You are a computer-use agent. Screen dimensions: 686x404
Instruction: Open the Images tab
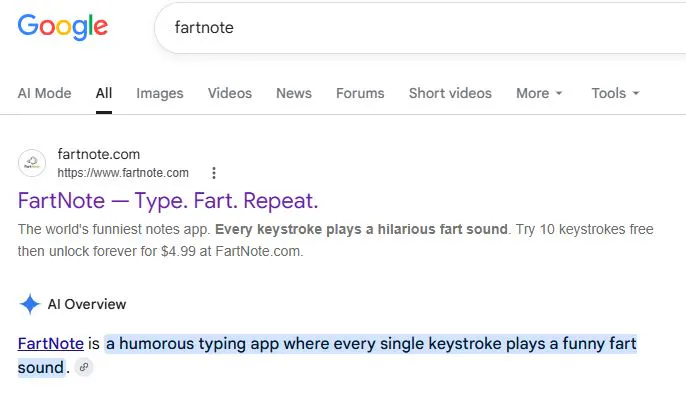pyautogui.click(x=160, y=93)
